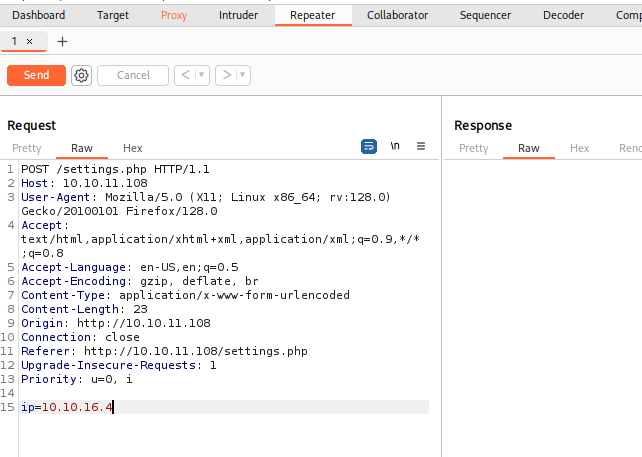Switch to the Proxy tab

[x=174, y=15]
